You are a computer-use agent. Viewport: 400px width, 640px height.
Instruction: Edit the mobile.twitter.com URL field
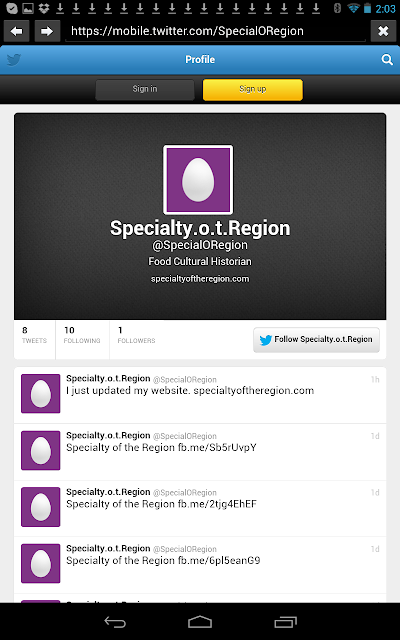click(215, 31)
